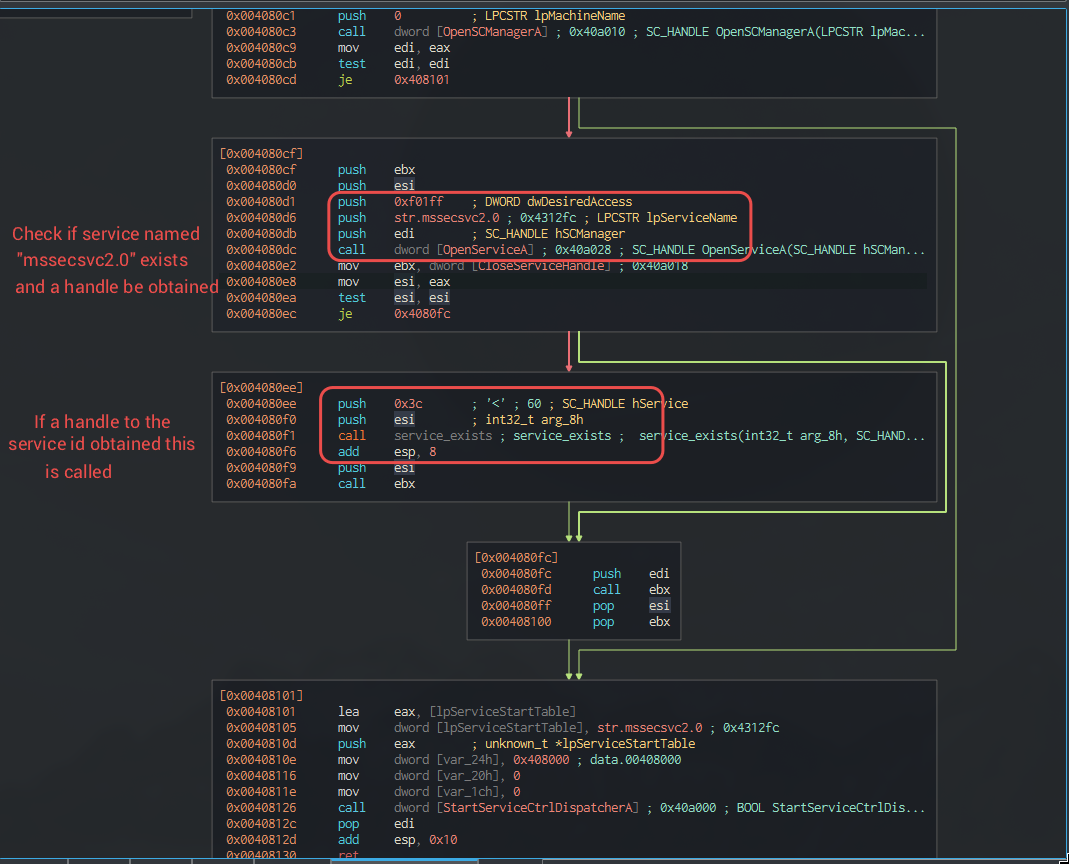Follow jump target 0x408101 in je instruction
1069x864 pixels.
click(421, 80)
